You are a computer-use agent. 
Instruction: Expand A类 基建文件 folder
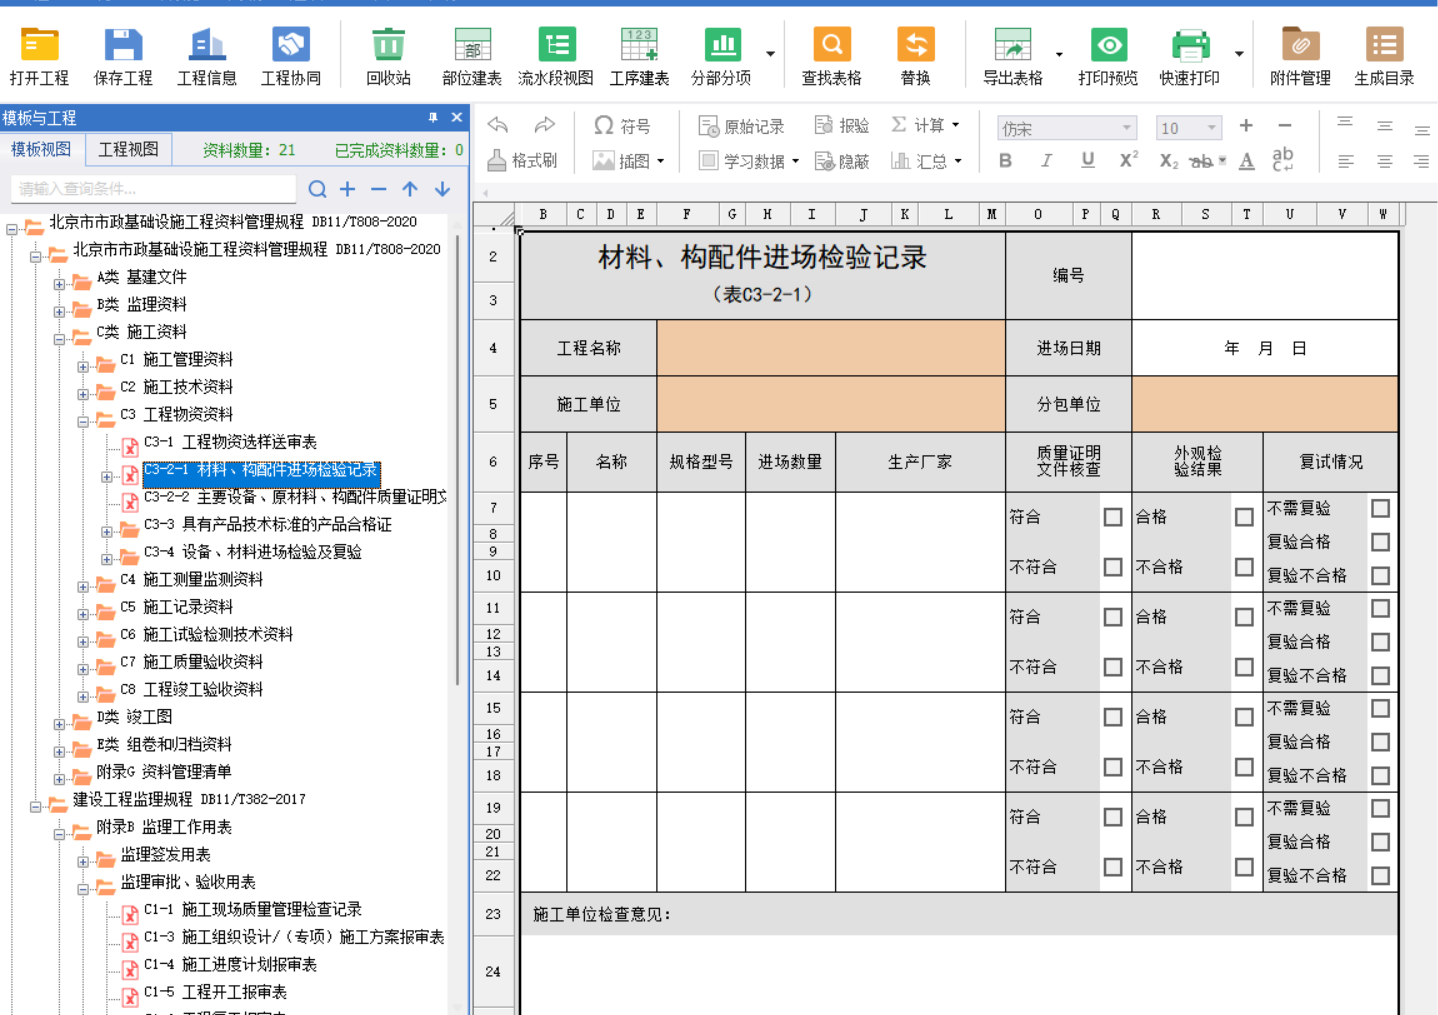click(59, 284)
